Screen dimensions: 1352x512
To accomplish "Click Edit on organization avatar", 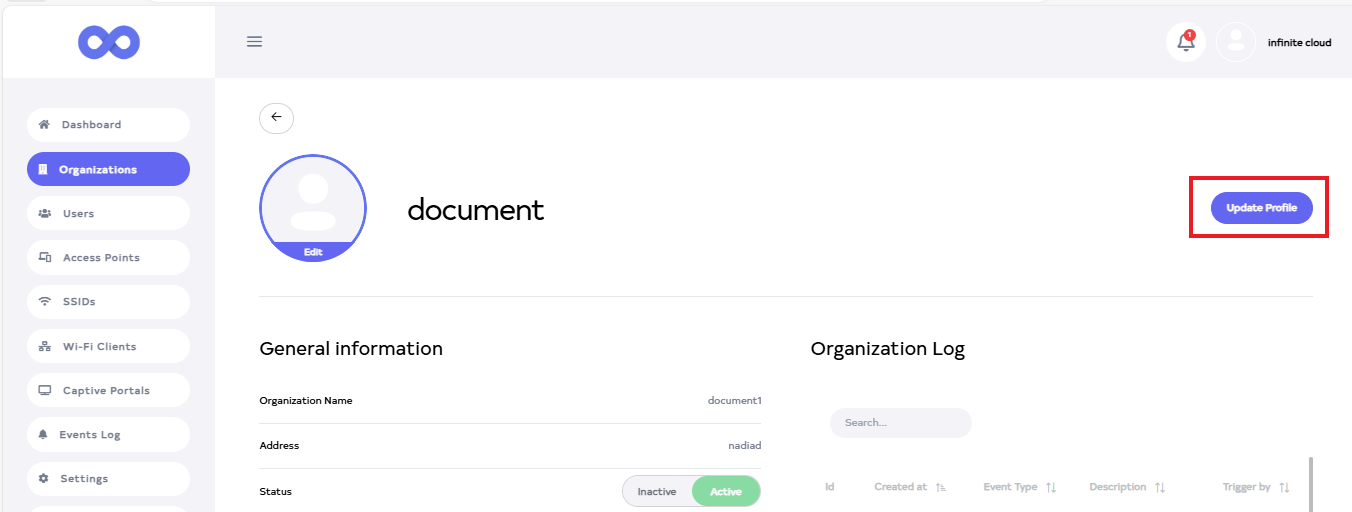I will [313, 253].
